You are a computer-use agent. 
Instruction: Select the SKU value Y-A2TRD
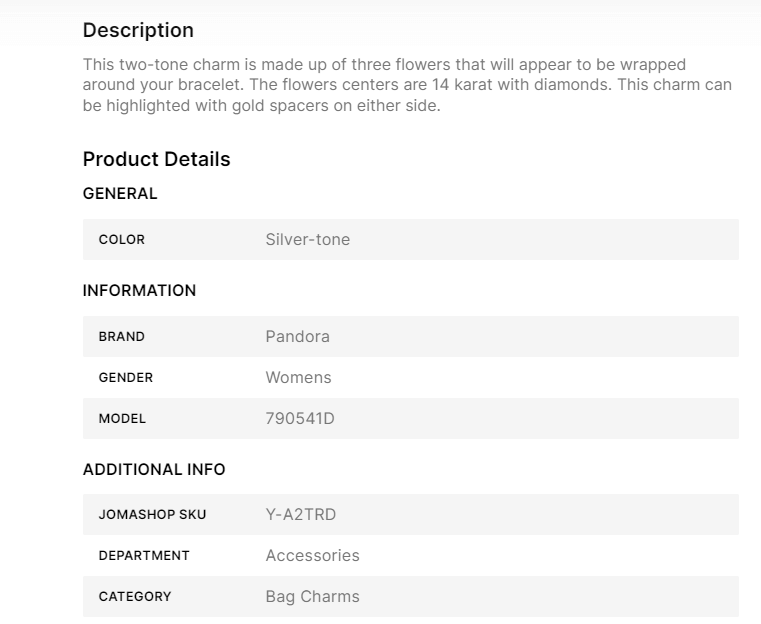tap(300, 515)
